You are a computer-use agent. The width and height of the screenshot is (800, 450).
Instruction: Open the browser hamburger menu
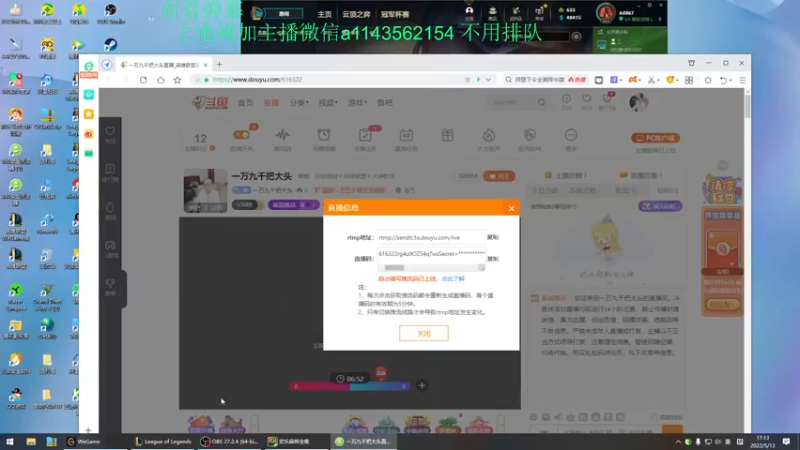(x=742, y=80)
